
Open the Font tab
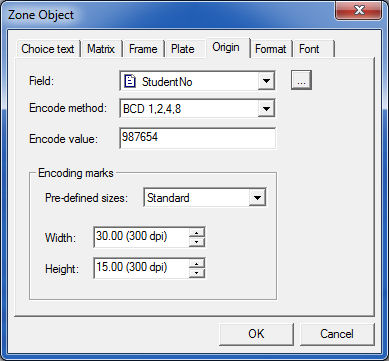(x=309, y=49)
